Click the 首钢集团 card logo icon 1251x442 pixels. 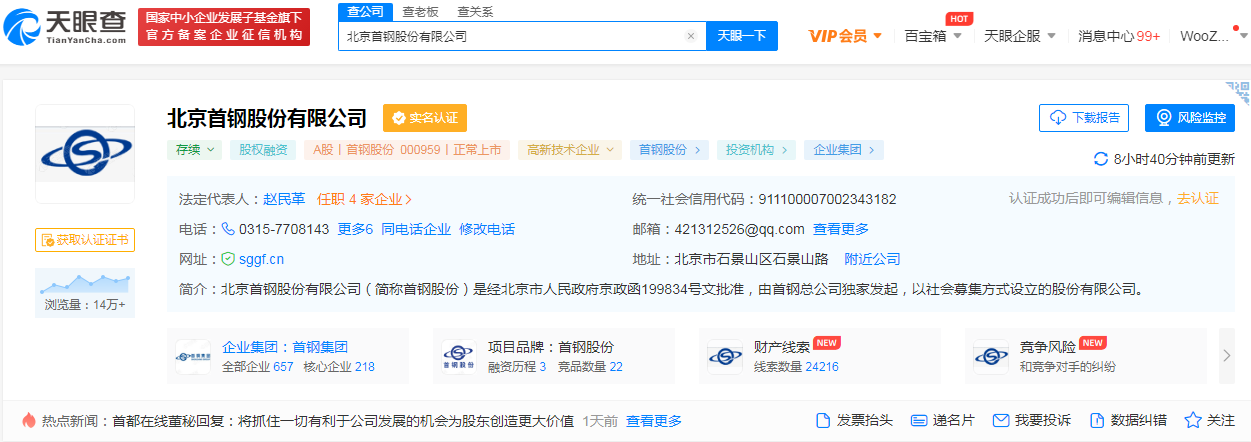[x=193, y=356]
